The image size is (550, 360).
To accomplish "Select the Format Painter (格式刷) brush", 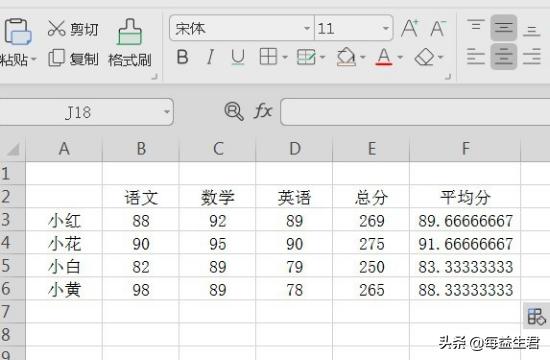I will click(x=130, y=32).
